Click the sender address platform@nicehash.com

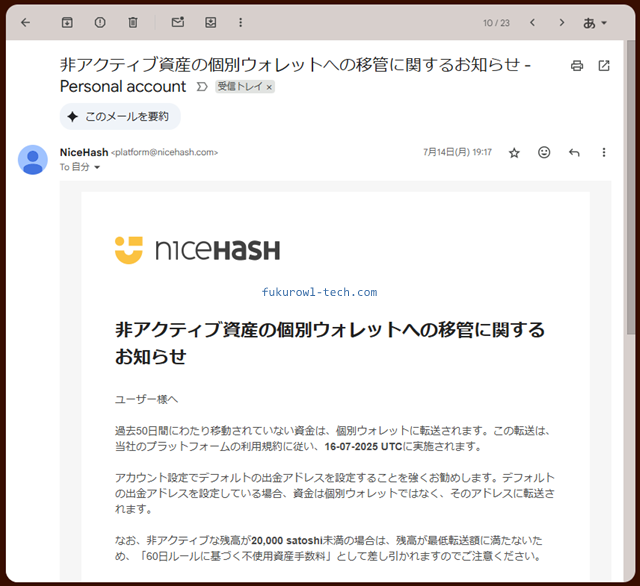tap(164, 153)
